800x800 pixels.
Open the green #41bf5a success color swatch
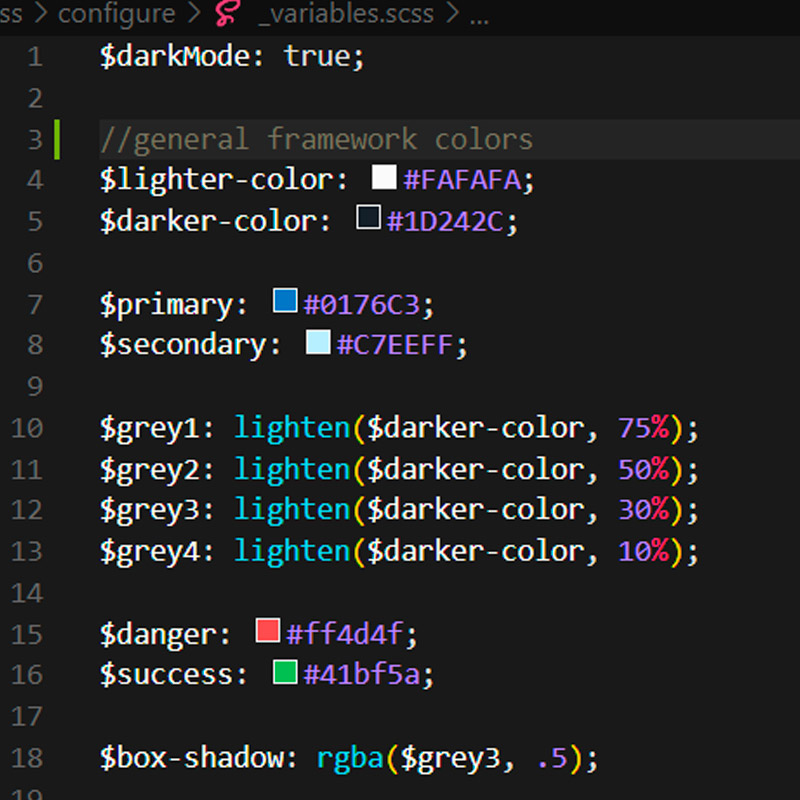pyautogui.click(x=285, y=673)
